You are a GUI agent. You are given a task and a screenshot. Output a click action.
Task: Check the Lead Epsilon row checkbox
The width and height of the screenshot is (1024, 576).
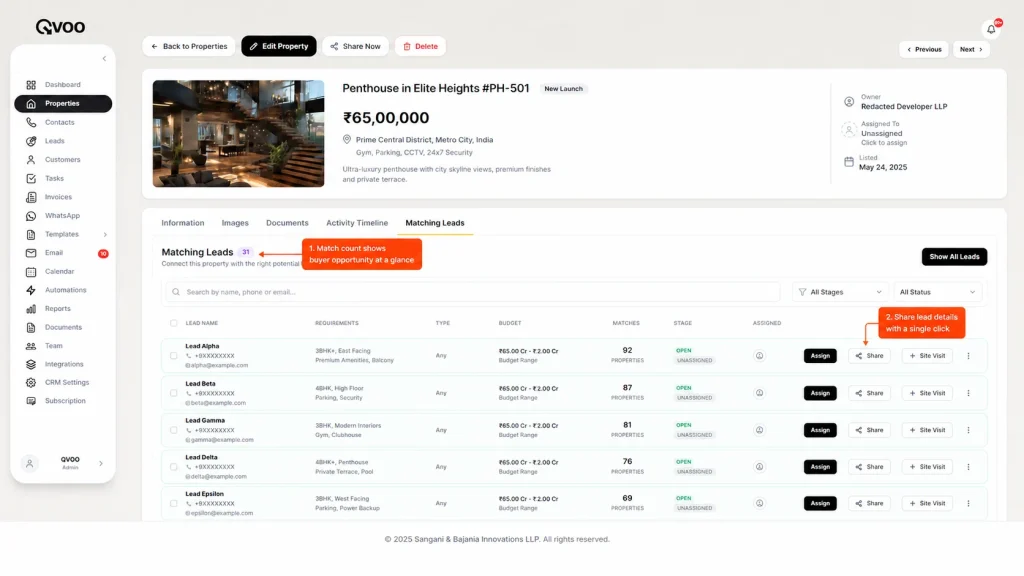173,504
